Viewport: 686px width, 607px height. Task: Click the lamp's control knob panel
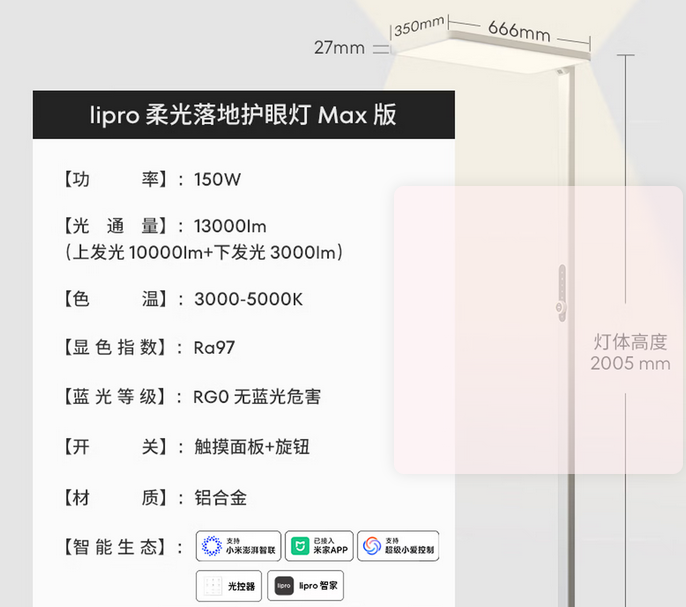[561, 292]
